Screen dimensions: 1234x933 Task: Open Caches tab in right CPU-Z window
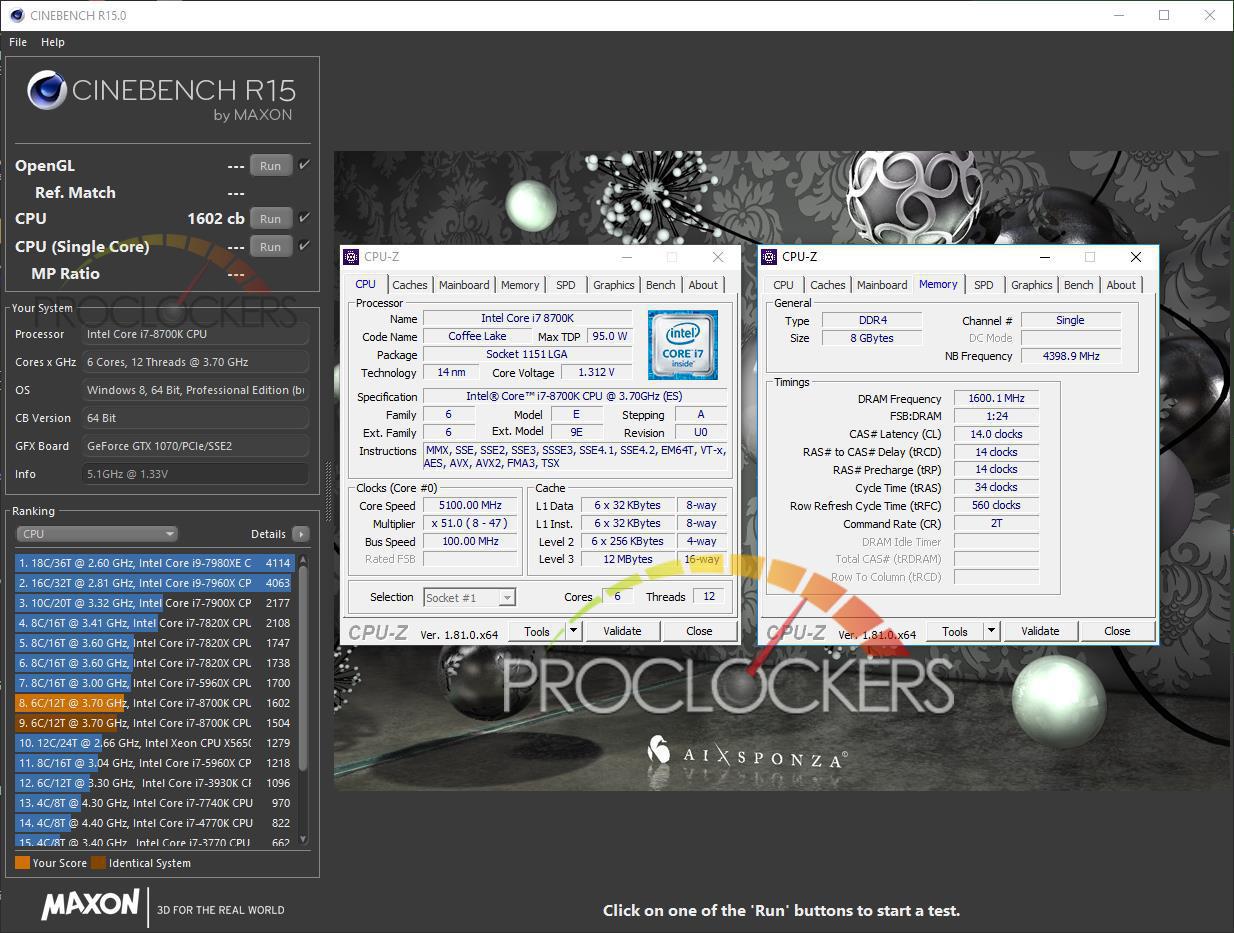[x=827, y=285]
